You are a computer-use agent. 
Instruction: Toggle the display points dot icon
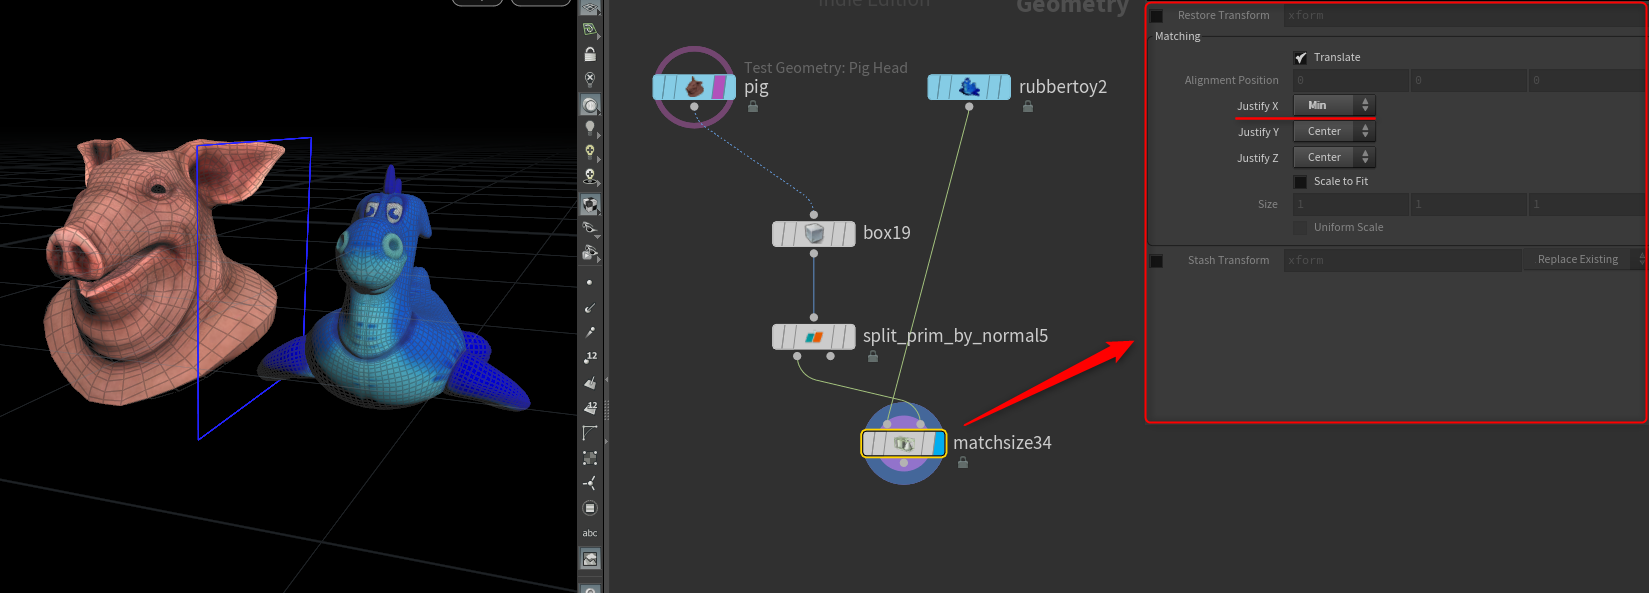(x=590, y=283)
